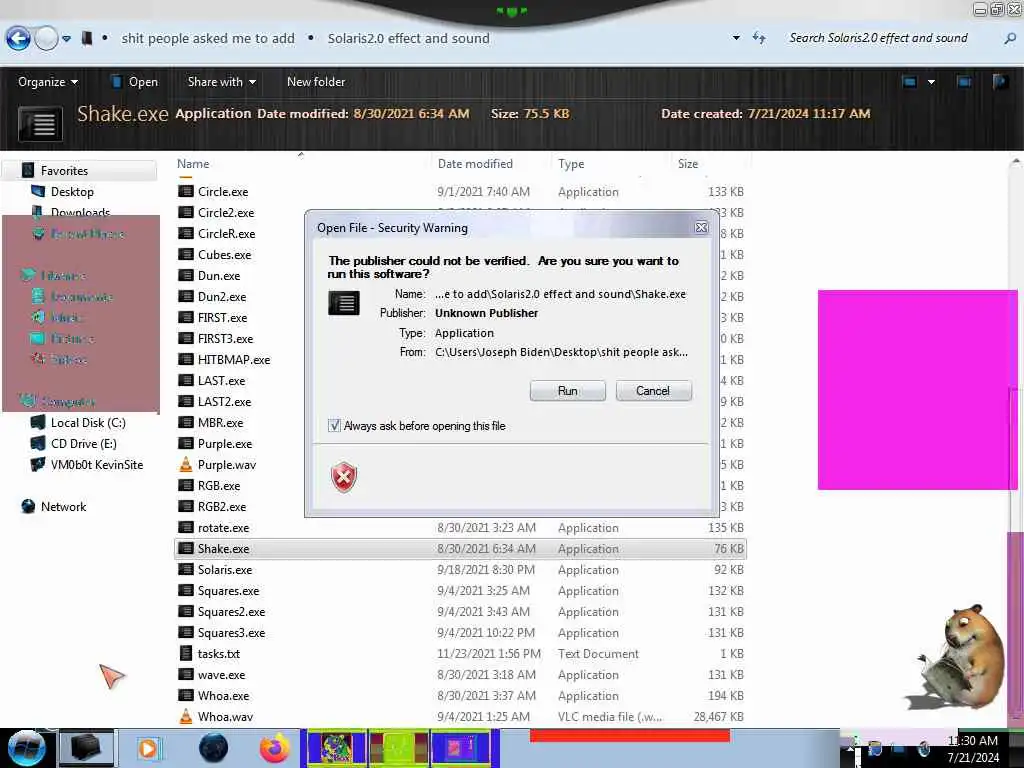Screen dimensions: 1024x768
Task: Open VM0b0t KevinSite in the sidebar
Action: click(97, 464)
